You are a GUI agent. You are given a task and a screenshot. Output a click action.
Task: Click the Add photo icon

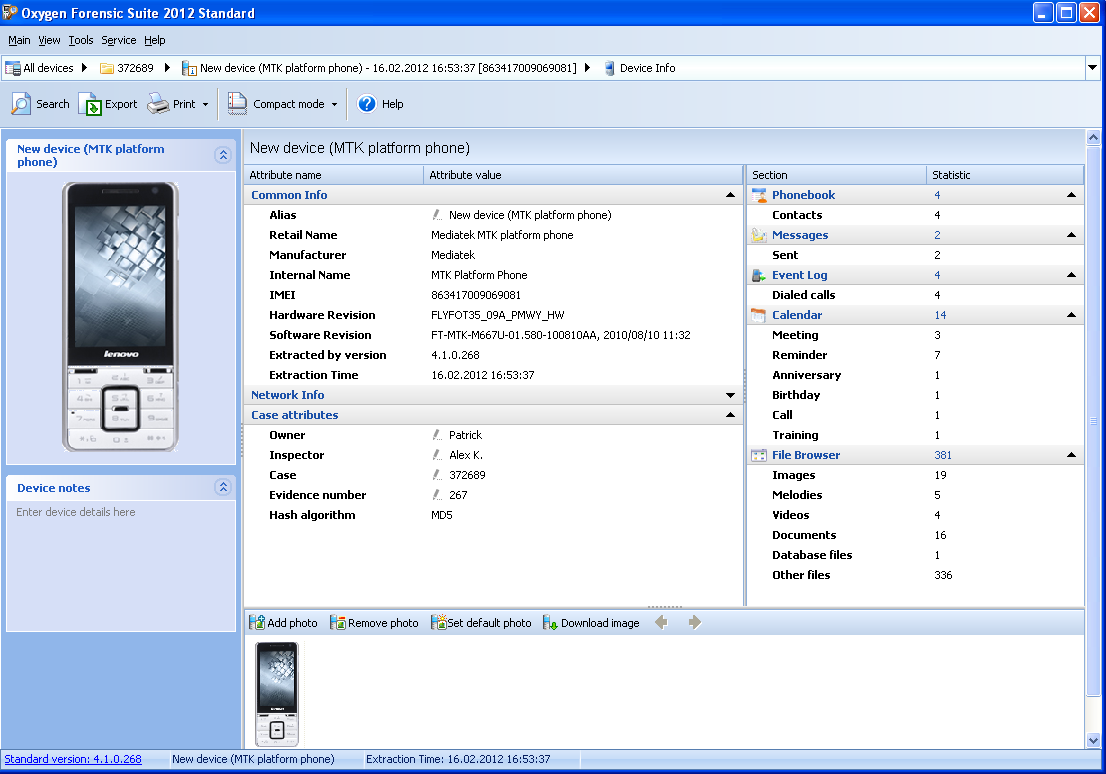point(257,622)
